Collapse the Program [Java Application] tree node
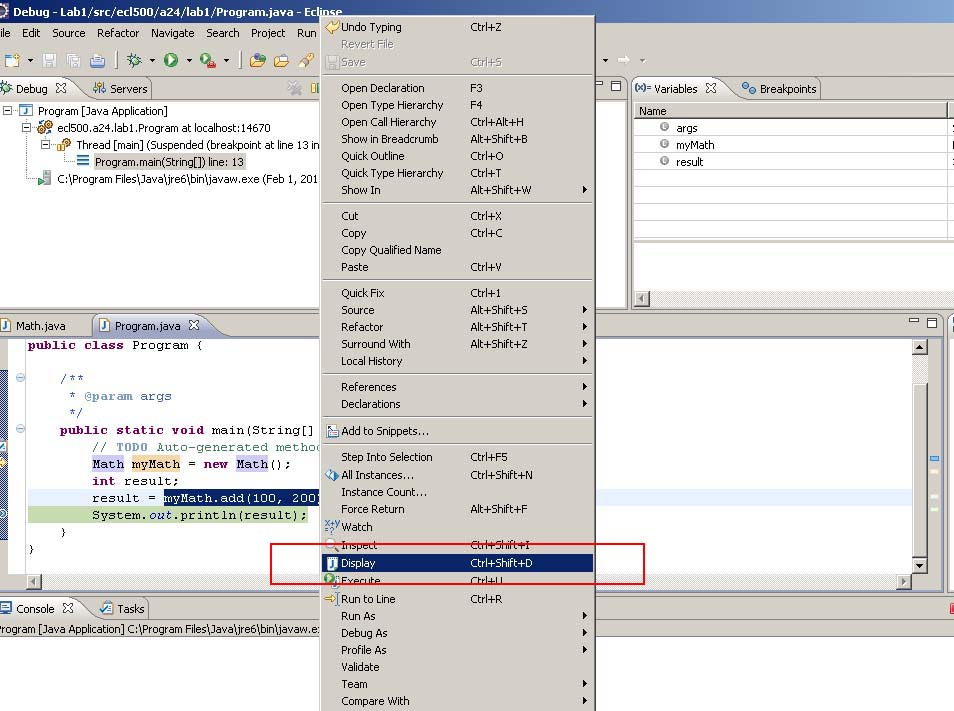954x711 pixels. 7,111
